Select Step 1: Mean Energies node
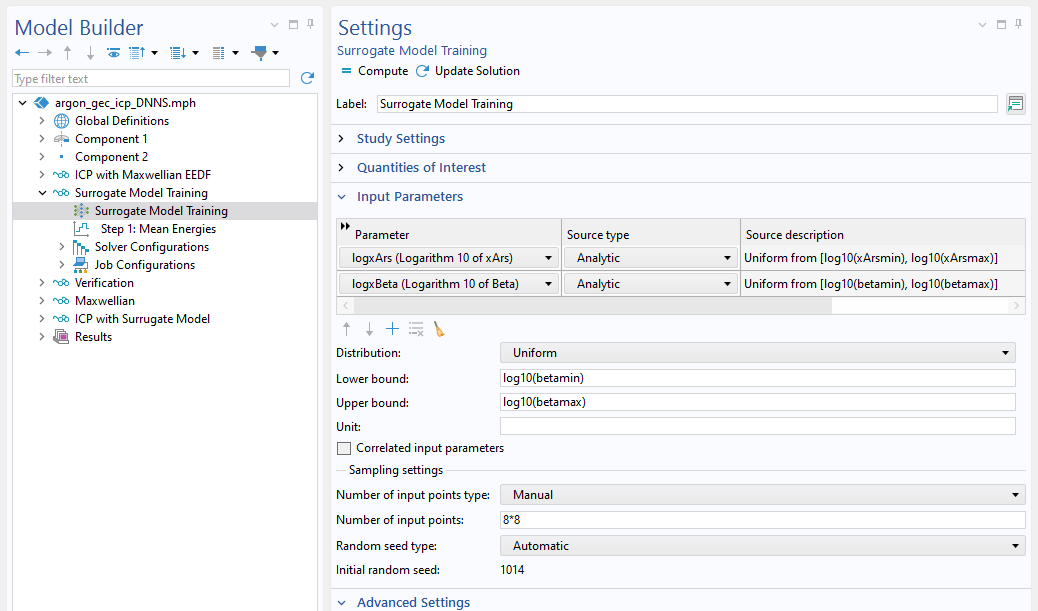The width and height of the screenshot is (1038, 611). pyautogui.click(x=158, y=229)
